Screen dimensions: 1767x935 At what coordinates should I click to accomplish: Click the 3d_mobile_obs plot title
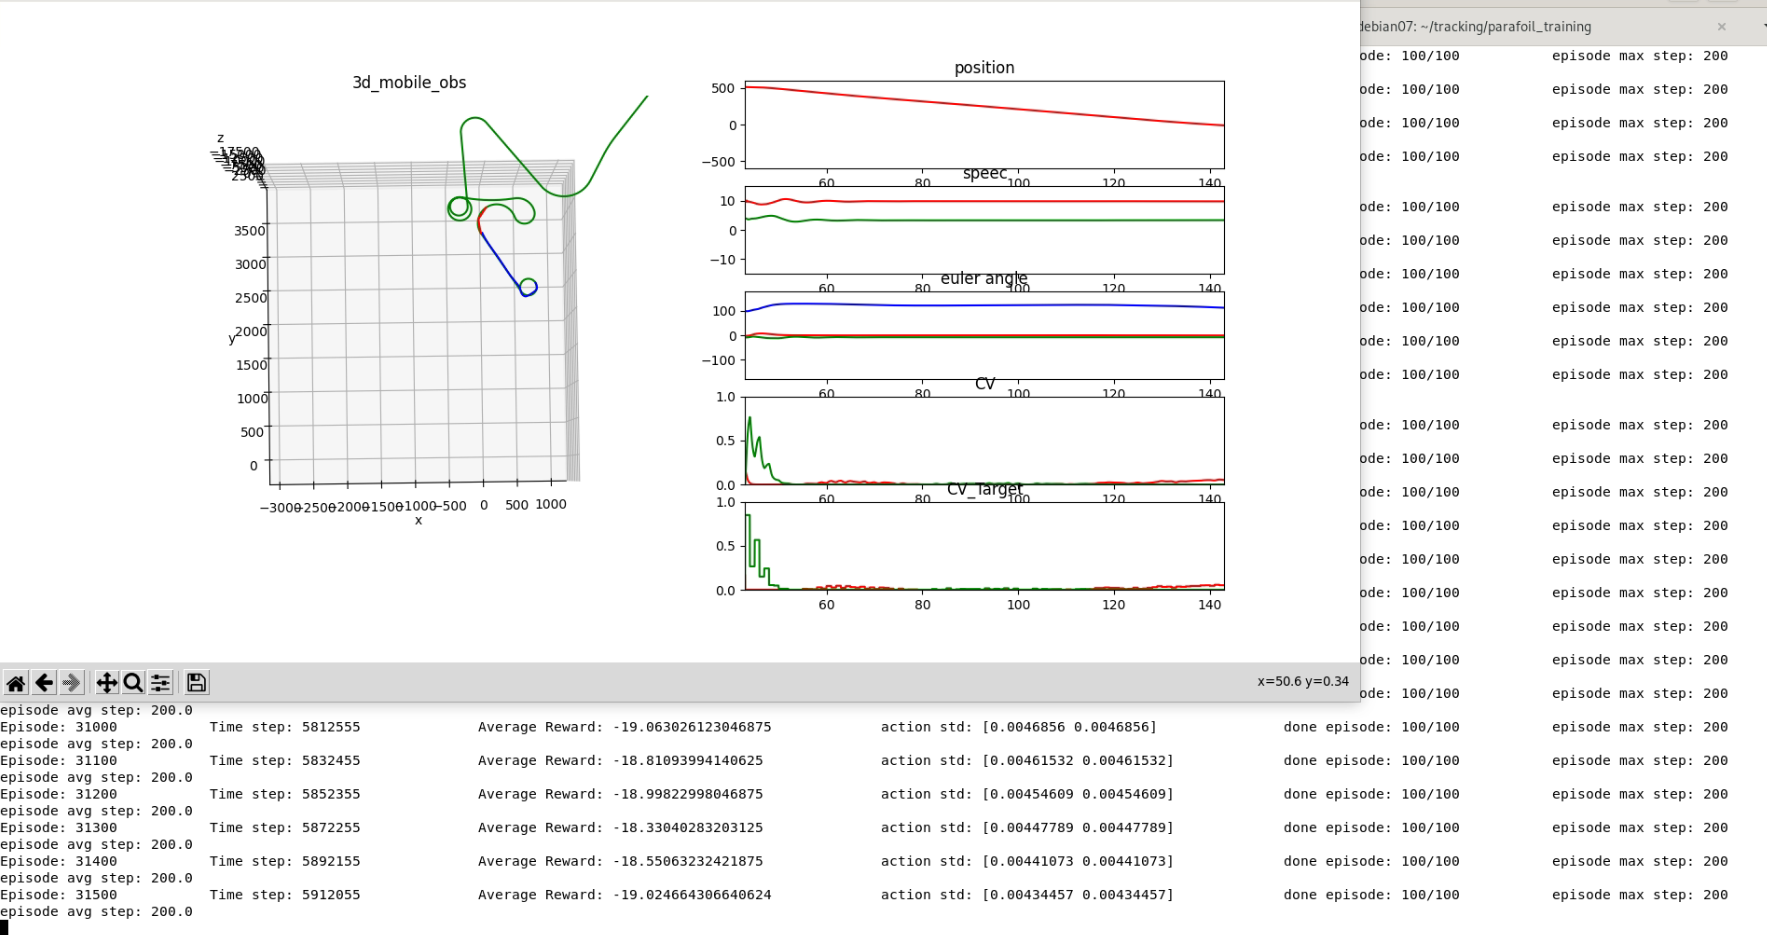409,82
